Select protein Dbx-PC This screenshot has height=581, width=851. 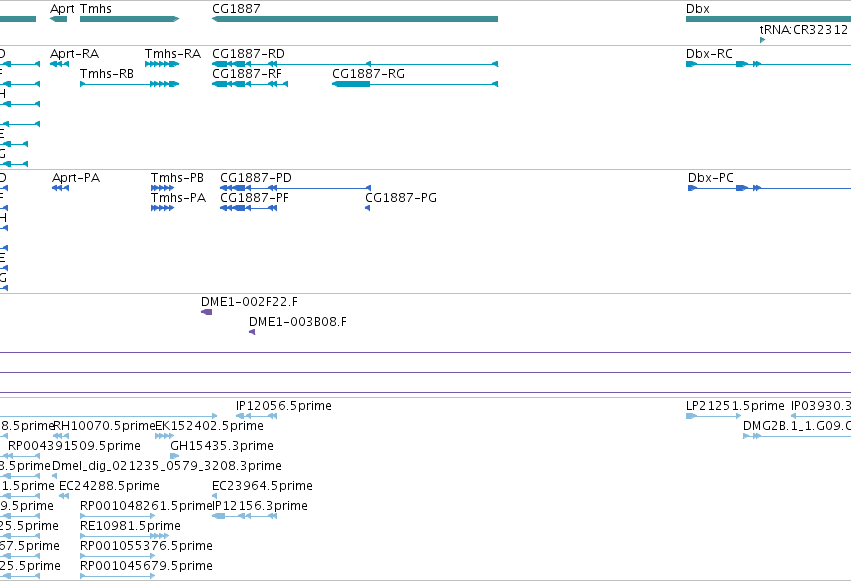(711, 178)
